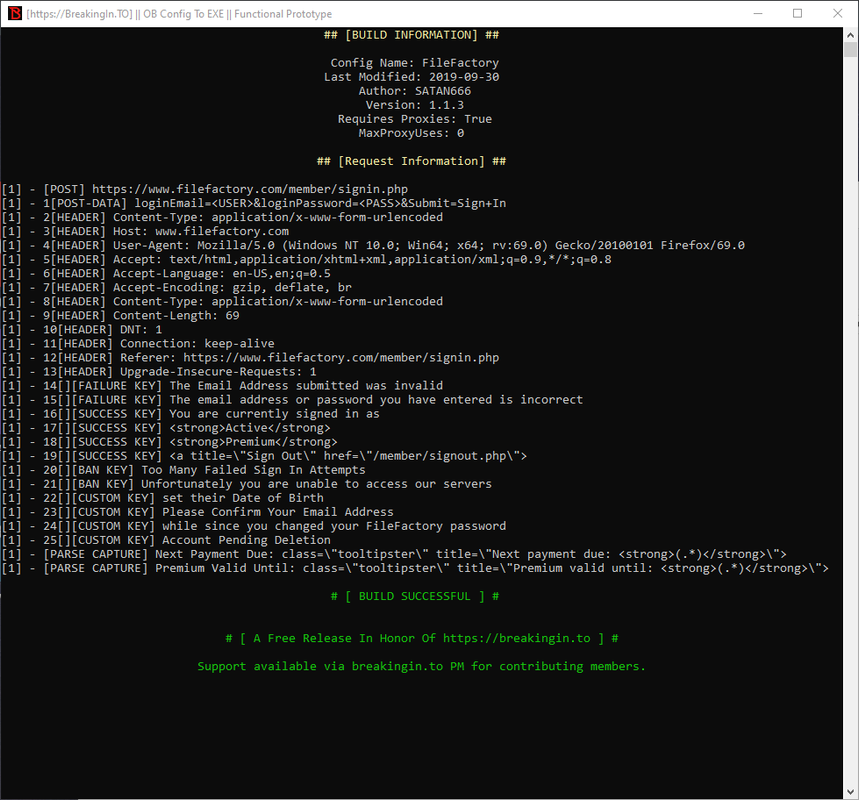Click the '## [Request Information] ##' heading
Viewport: 859px width, 800px height.
[x=411, y=161]
